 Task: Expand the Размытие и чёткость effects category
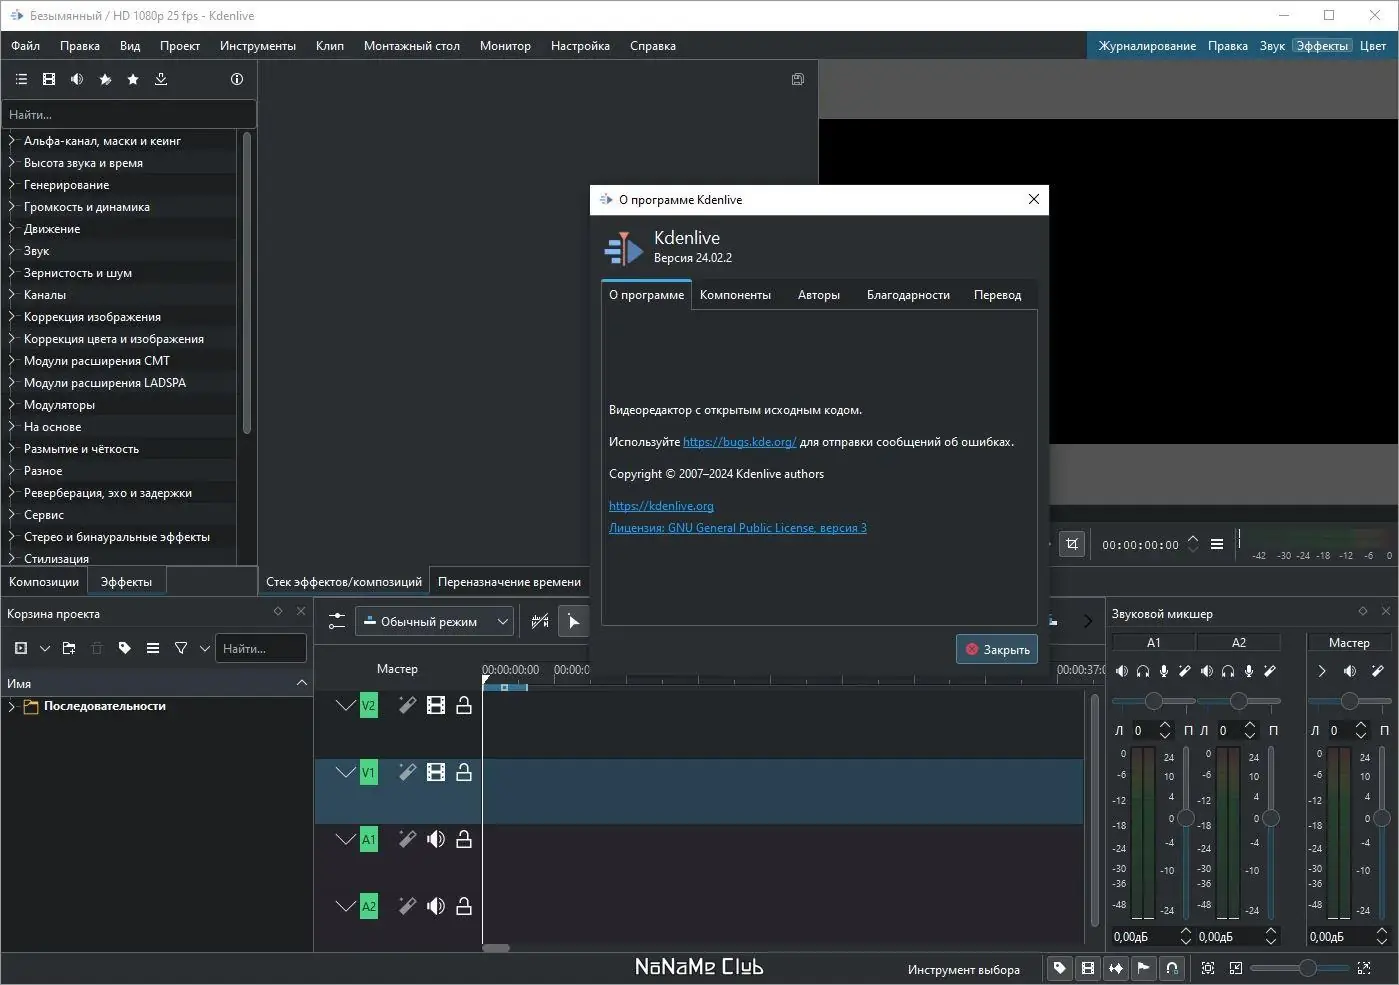click(x=12, y=449)
